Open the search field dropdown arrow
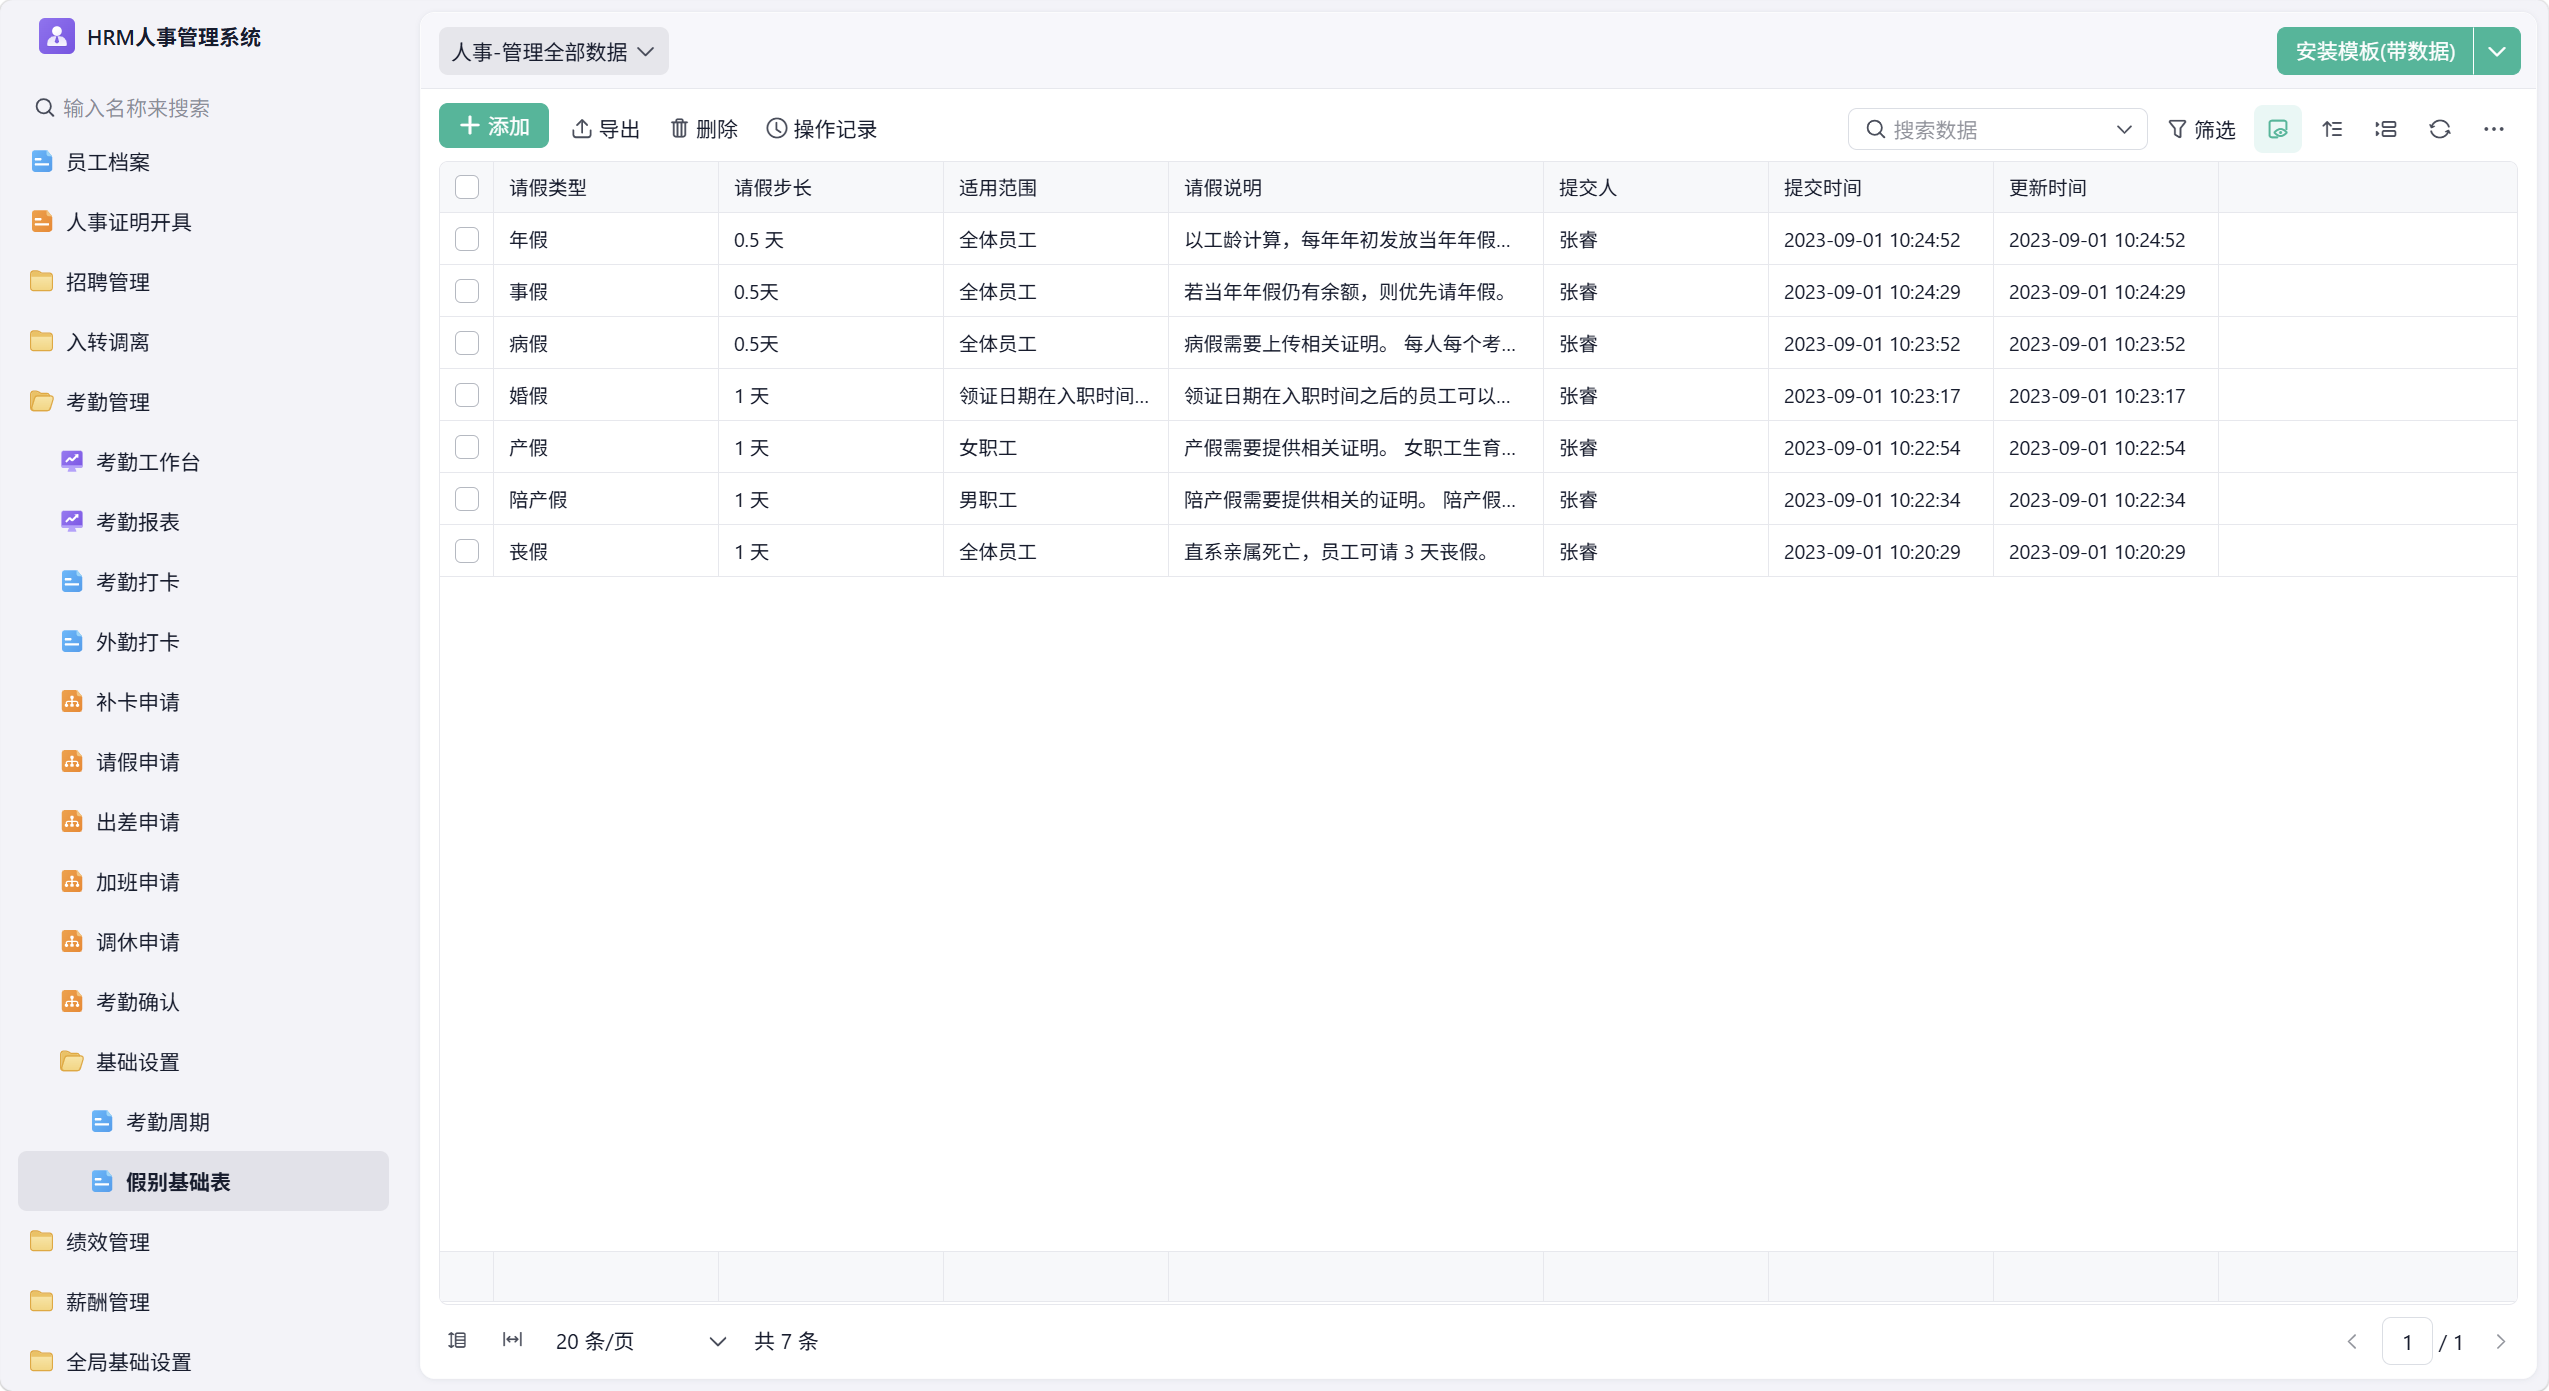 (x=2124, y=130)
